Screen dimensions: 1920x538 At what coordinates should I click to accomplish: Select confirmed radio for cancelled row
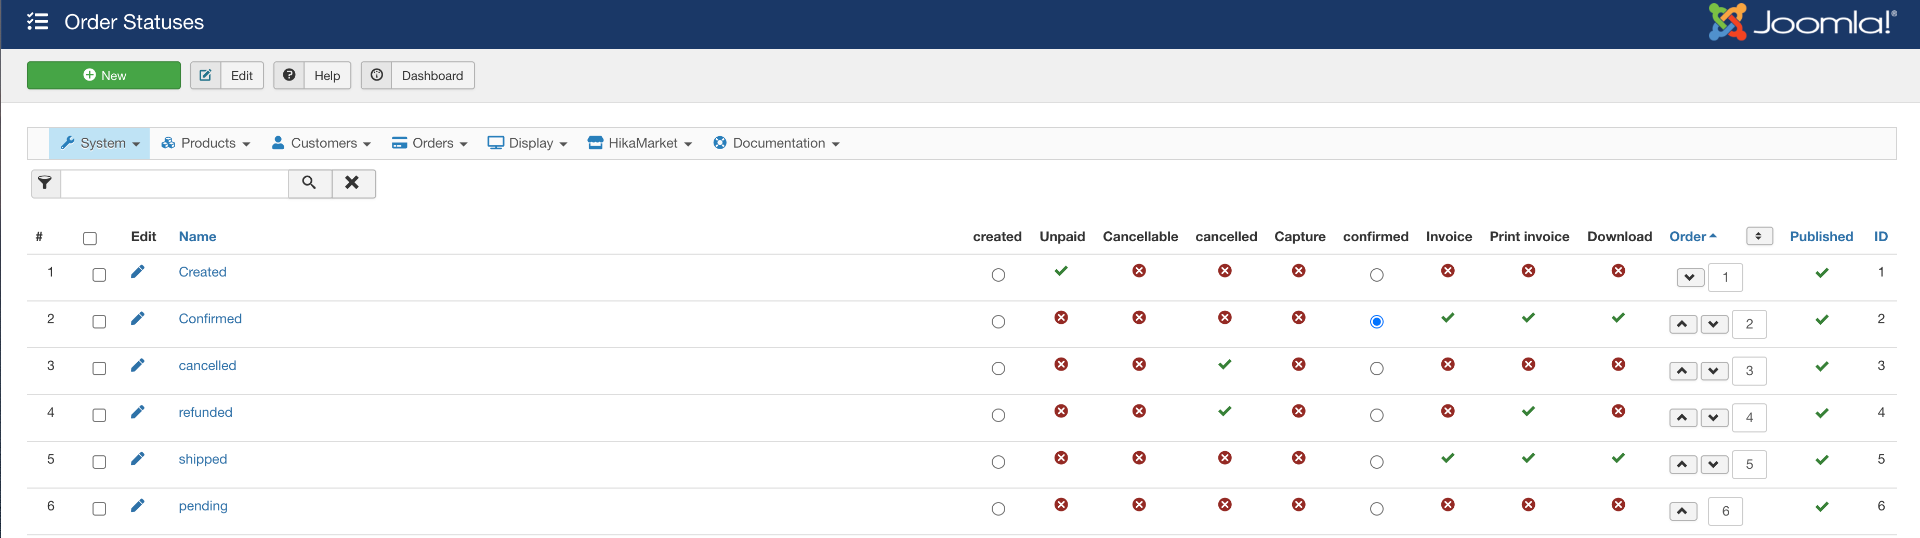tap(1376, 369)
